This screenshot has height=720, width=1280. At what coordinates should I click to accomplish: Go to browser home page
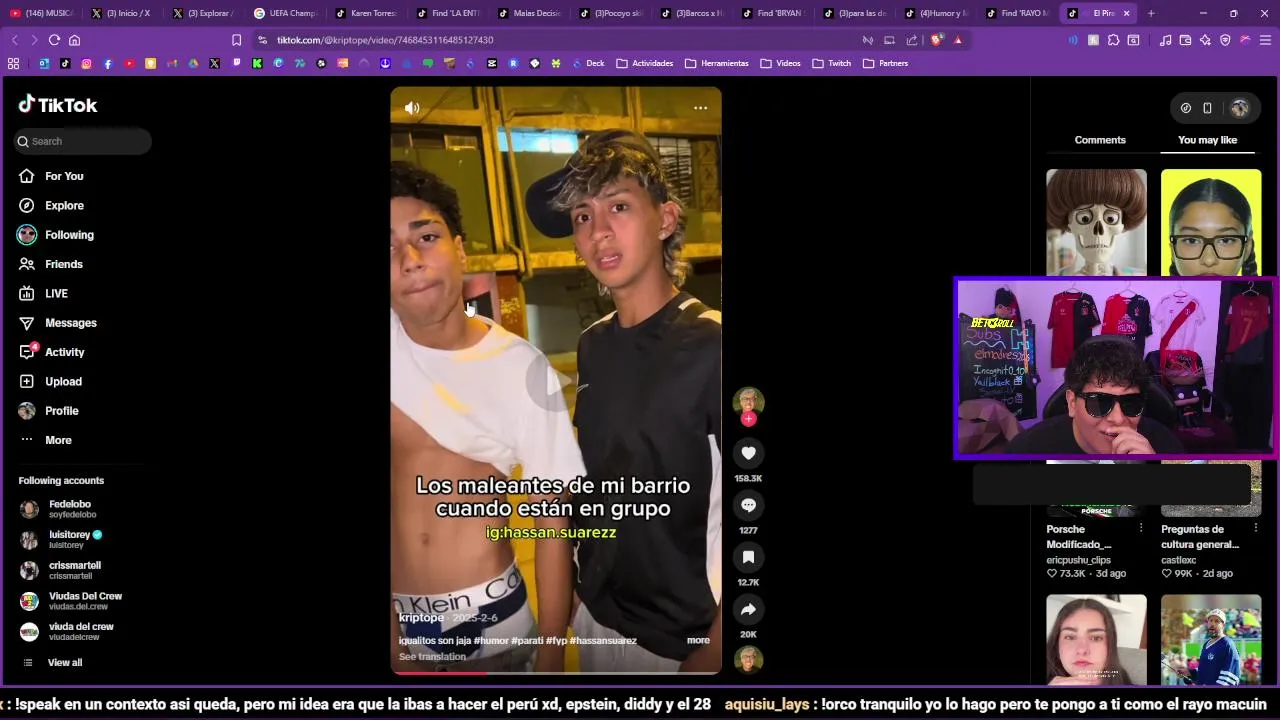click(x=74, y=40)
